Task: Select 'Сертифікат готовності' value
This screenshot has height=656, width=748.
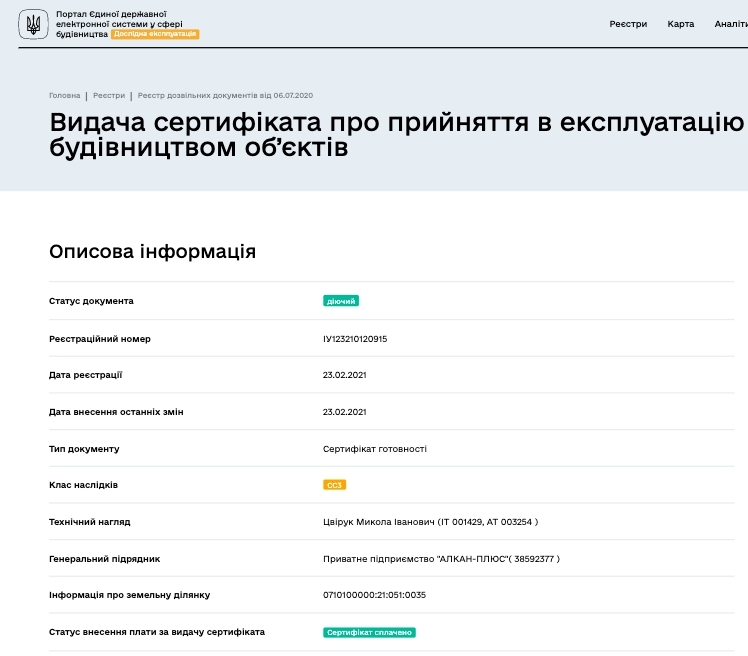Action: pyautogui.click(x=374, y=449)
